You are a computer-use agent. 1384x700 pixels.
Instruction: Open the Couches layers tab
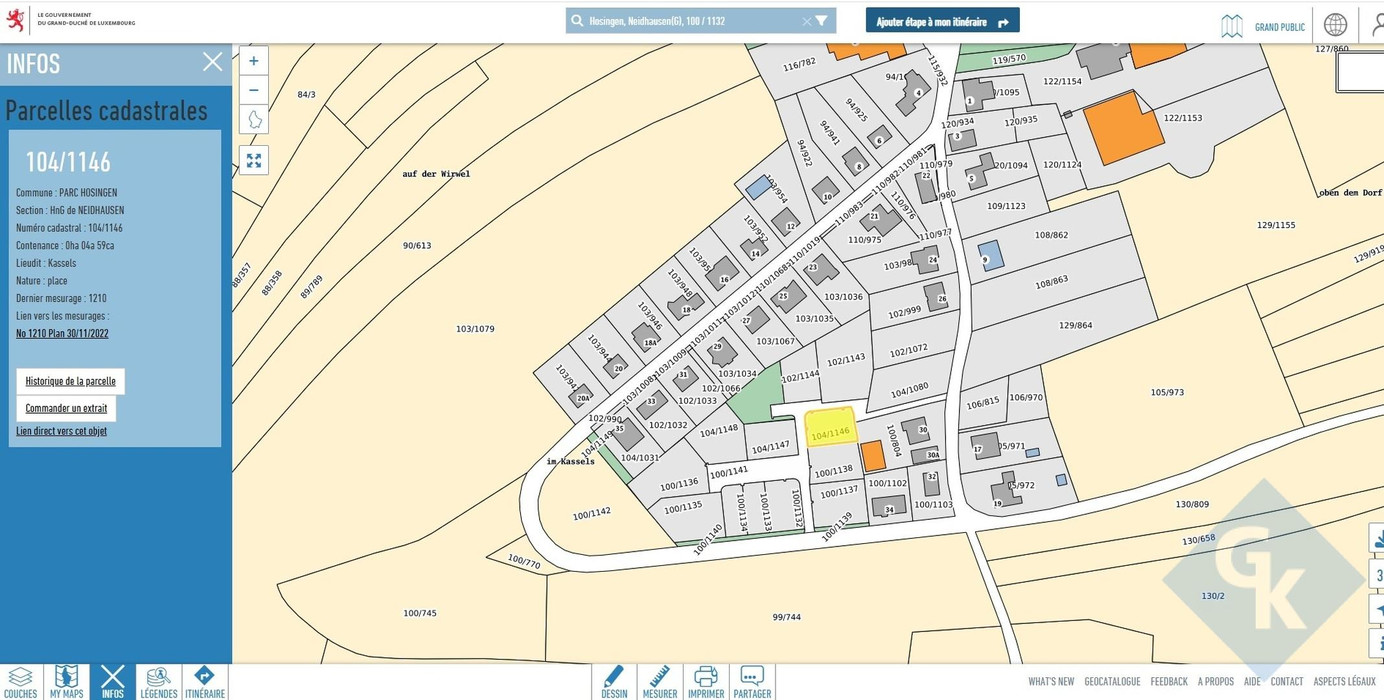click(21, 682)
